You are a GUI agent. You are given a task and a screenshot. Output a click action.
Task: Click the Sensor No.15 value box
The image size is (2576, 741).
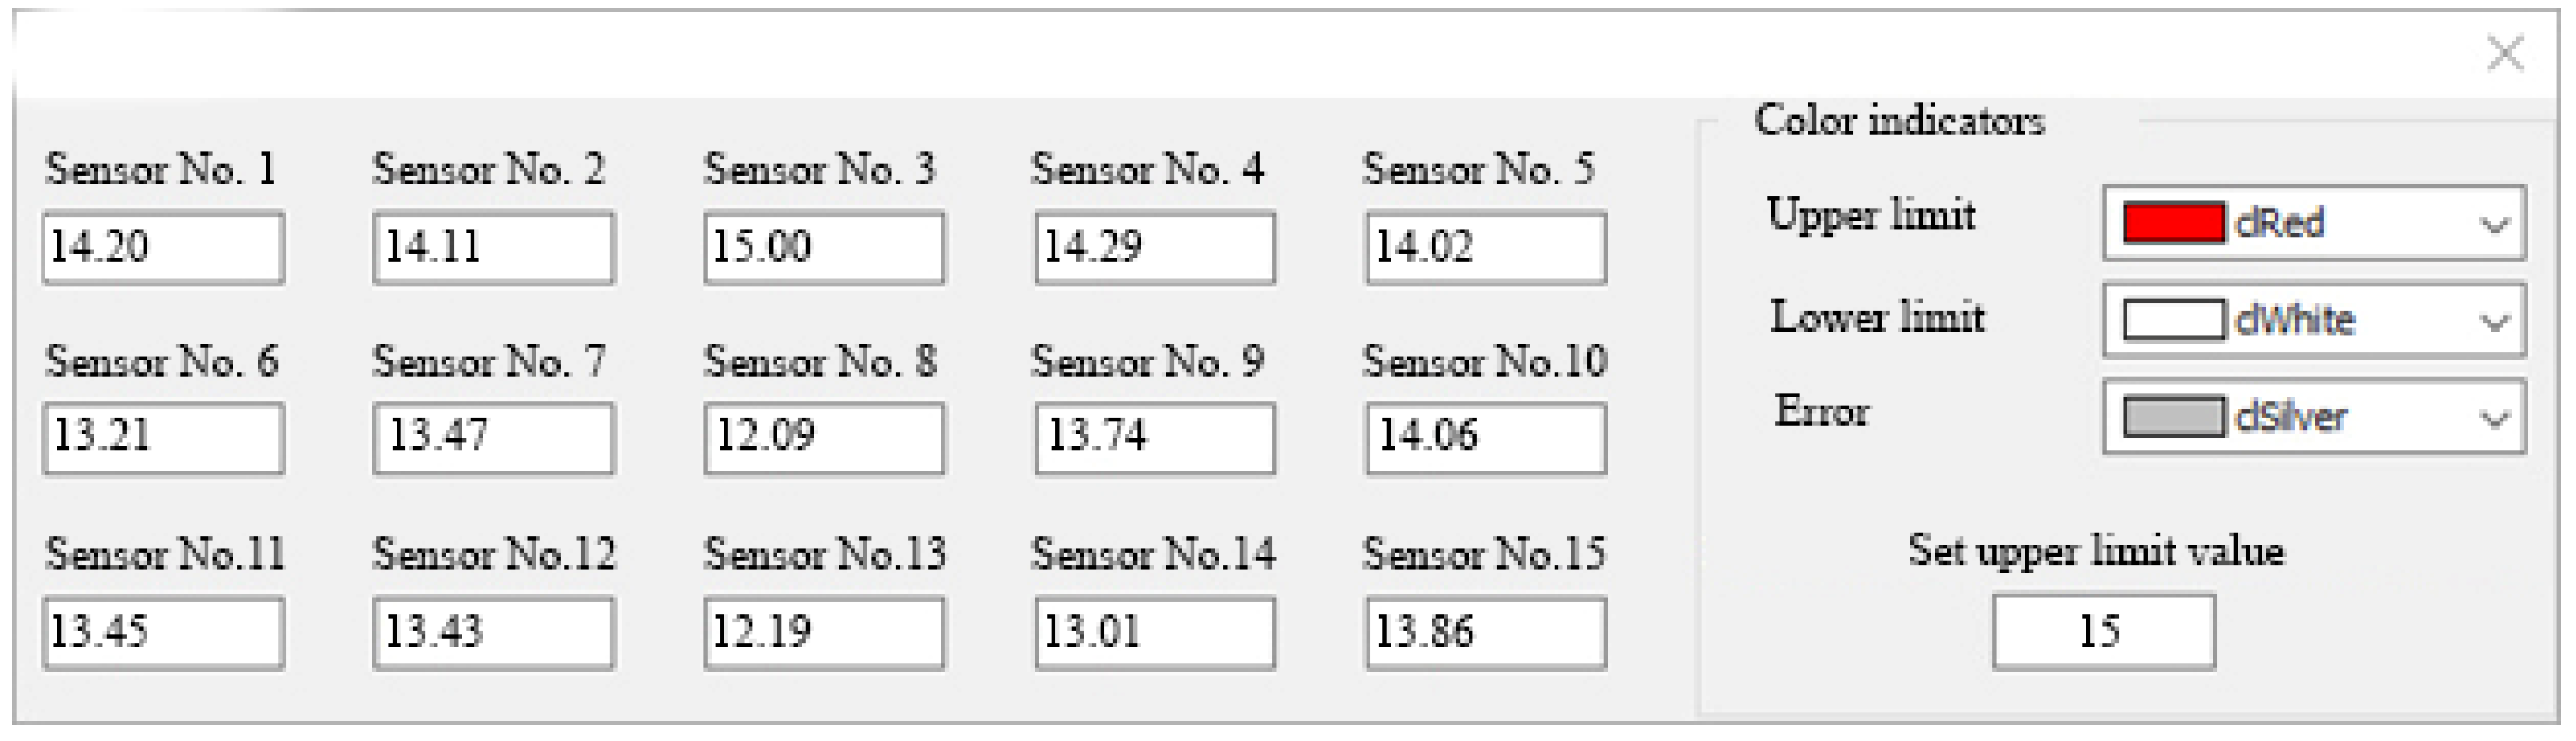[1486, 632]
